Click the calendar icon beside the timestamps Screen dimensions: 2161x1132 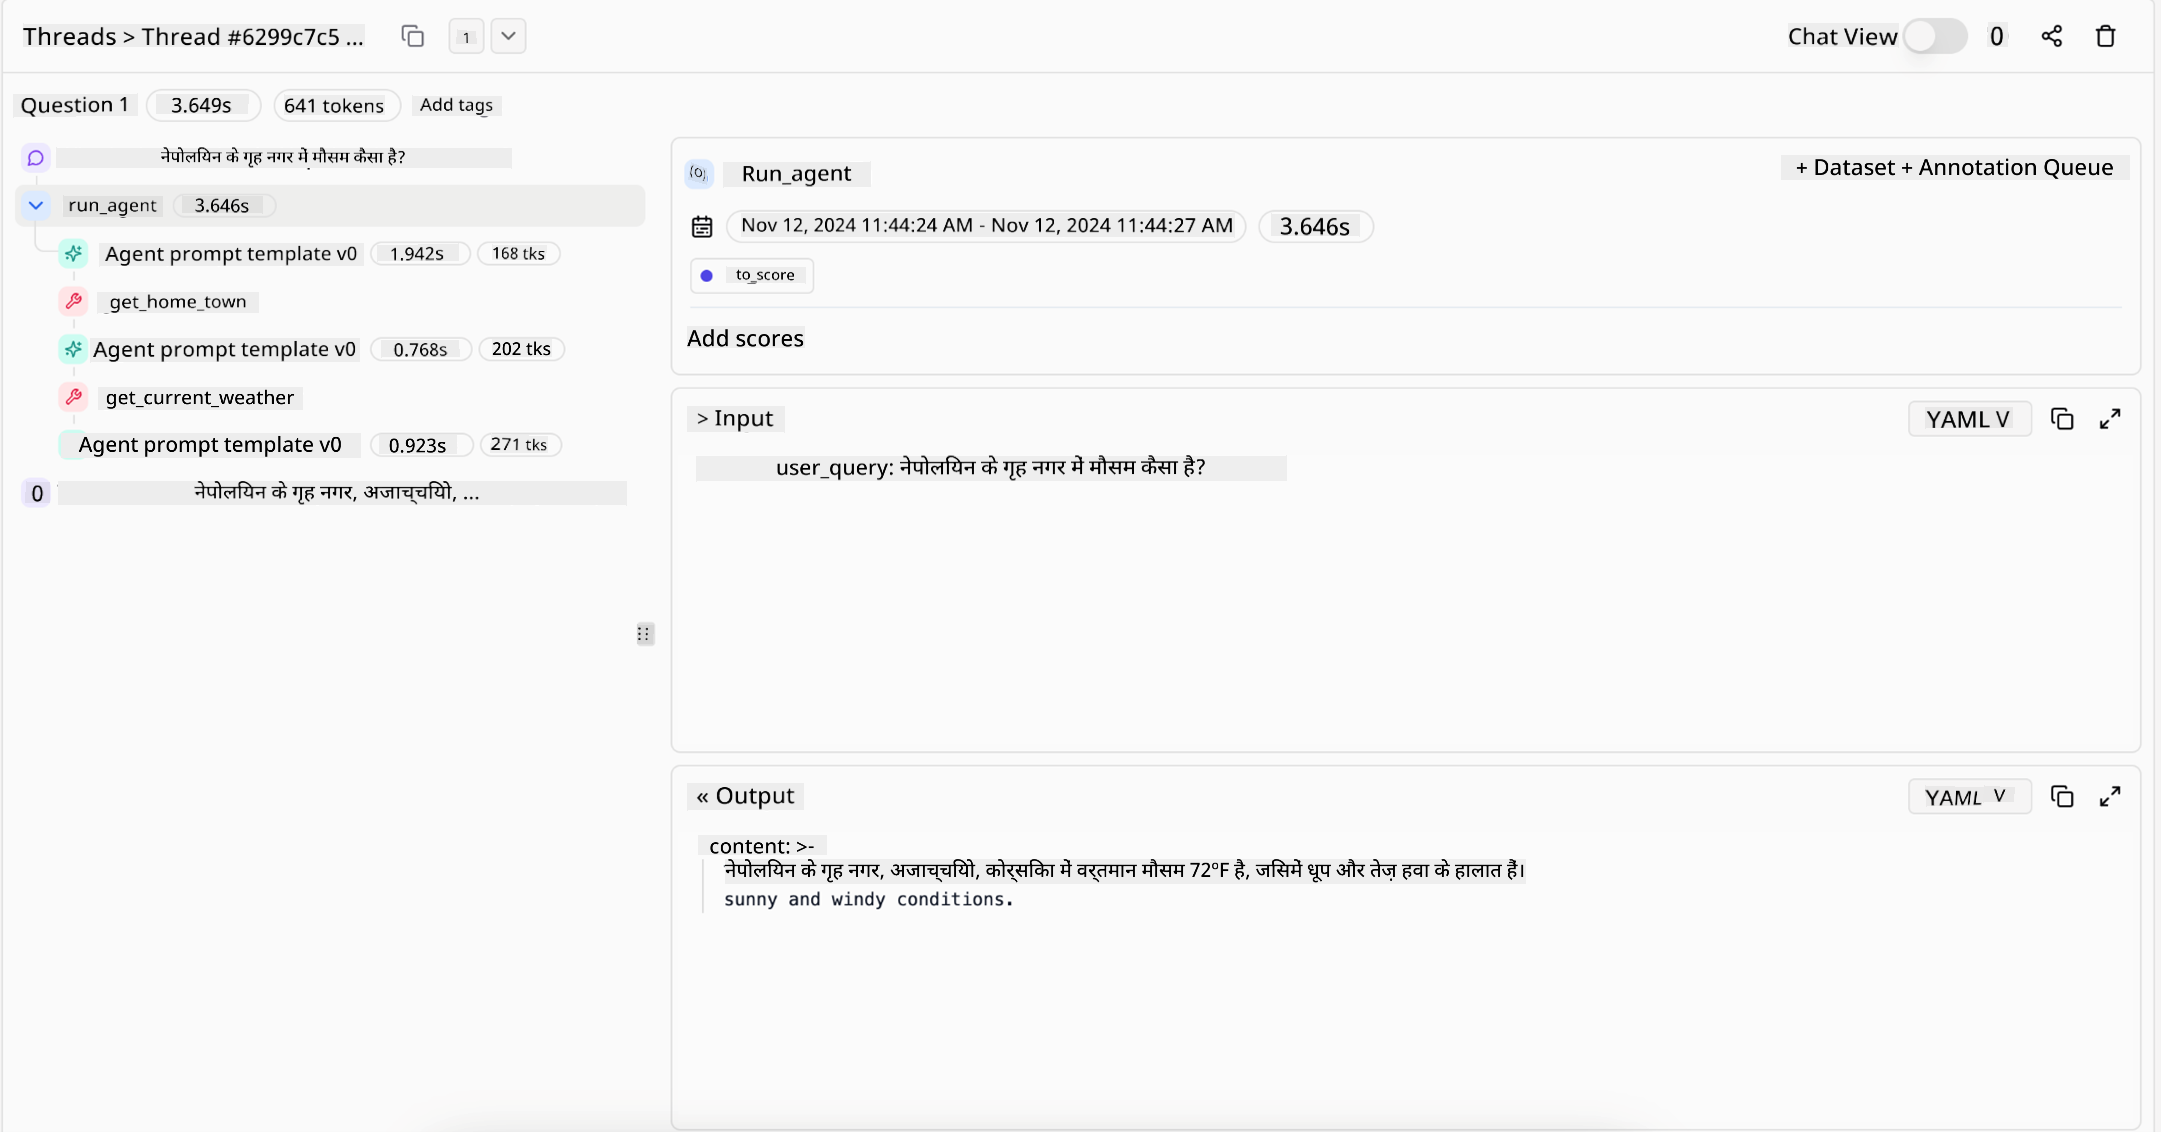pyautogui.click(x=702, y=227)
